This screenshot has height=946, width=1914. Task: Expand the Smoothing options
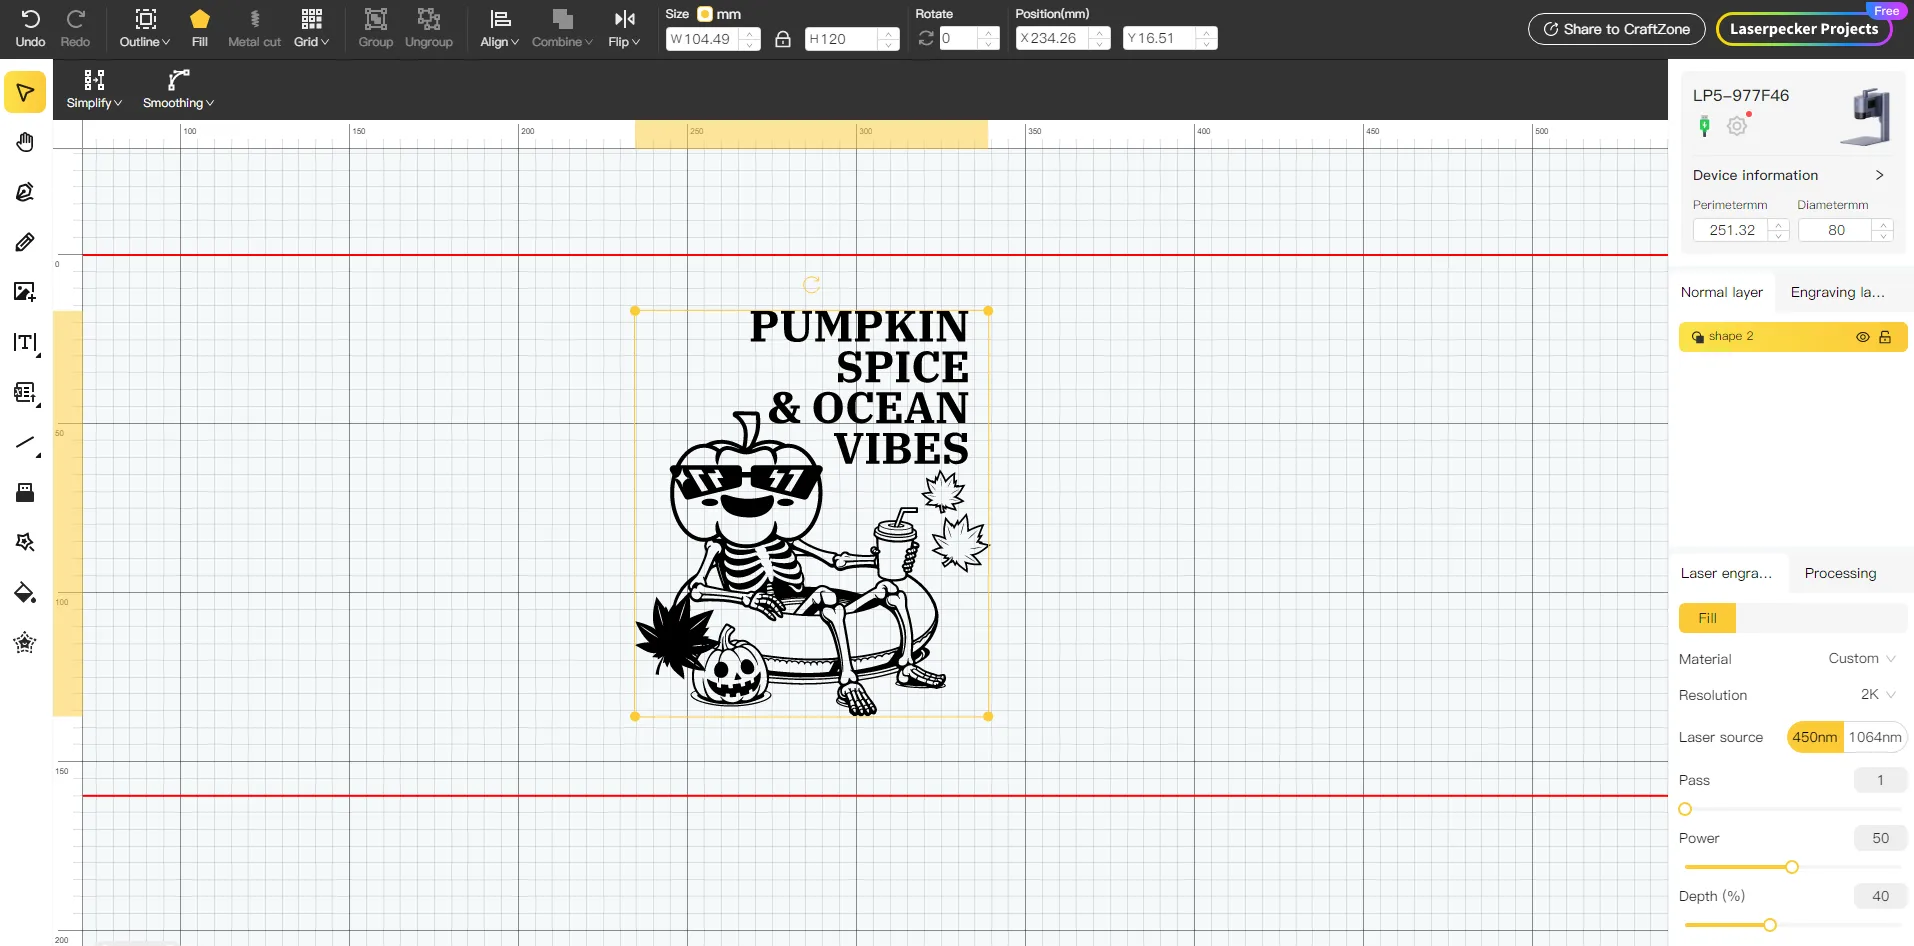click(178, 89)
